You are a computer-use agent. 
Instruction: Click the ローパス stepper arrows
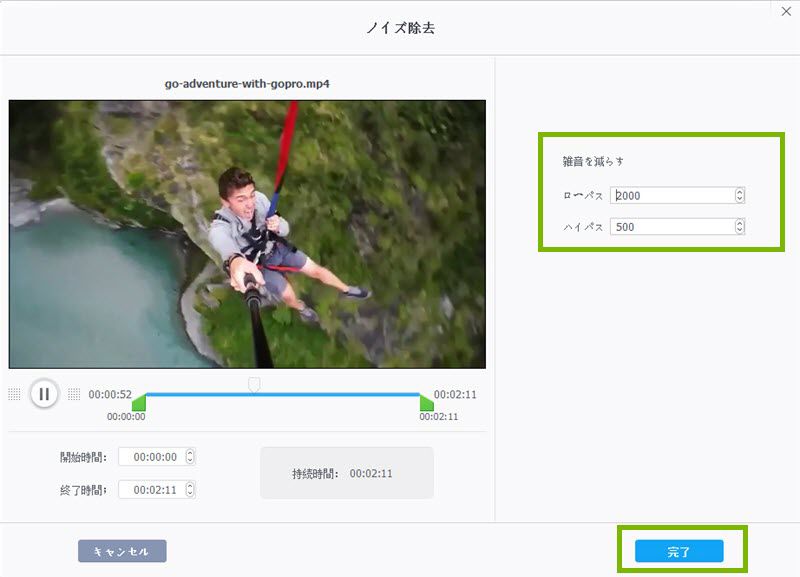739,196
